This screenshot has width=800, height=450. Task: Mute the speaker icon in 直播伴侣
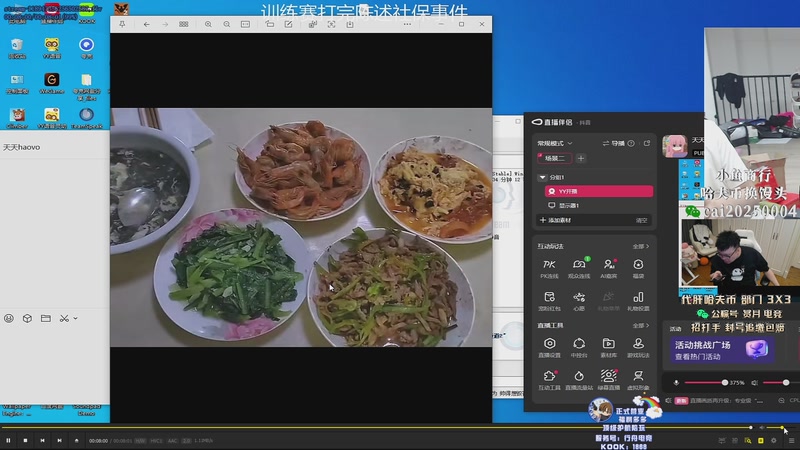pos(755,383)
